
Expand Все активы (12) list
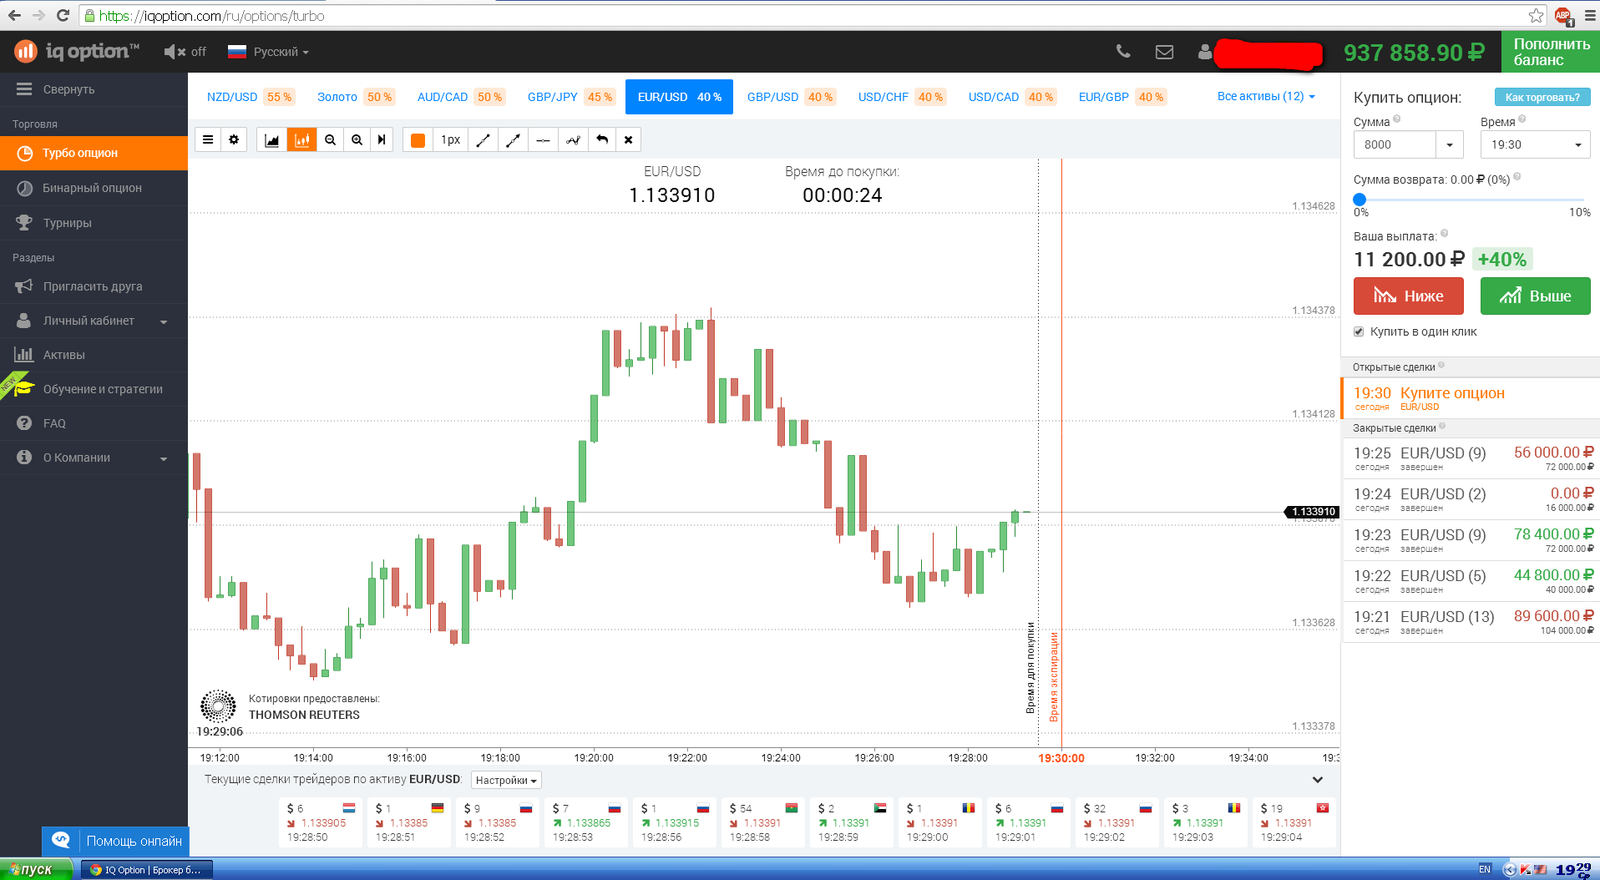[x=1266, y=97]
